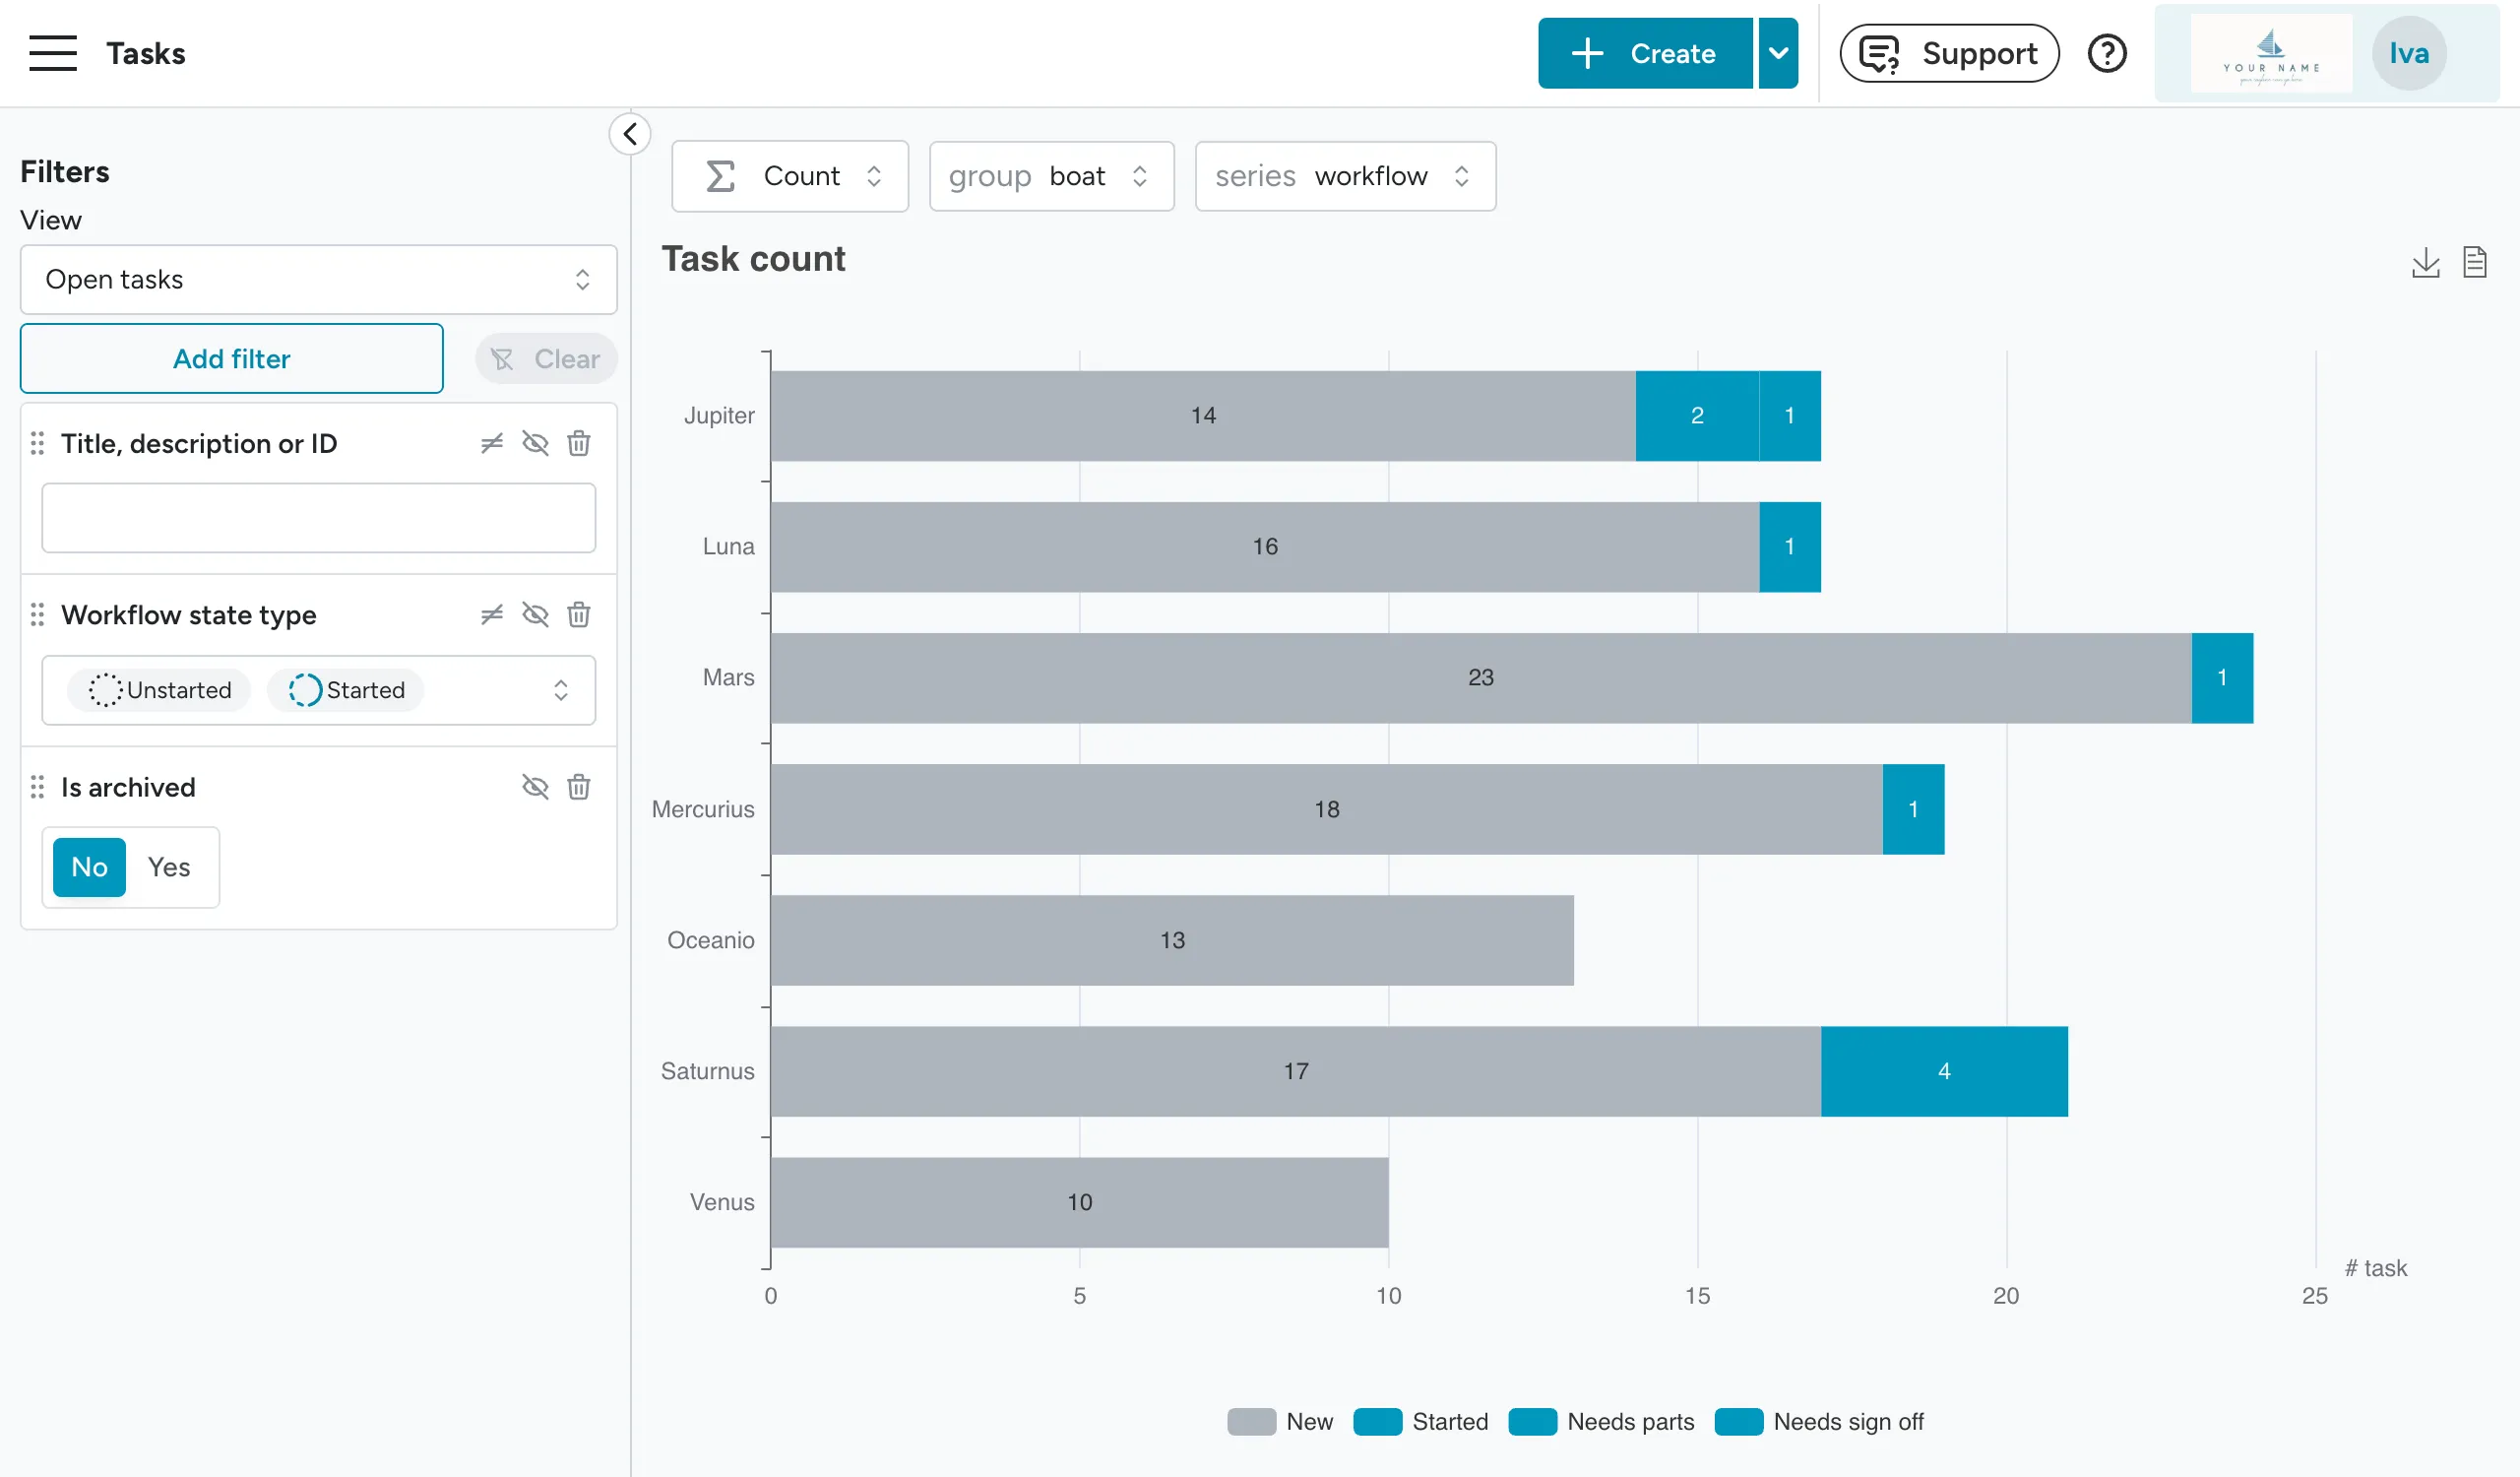Viewport: 2520px width, 1477px height.
Task: Open the chart report document icon
Action: pos(2477,262)
